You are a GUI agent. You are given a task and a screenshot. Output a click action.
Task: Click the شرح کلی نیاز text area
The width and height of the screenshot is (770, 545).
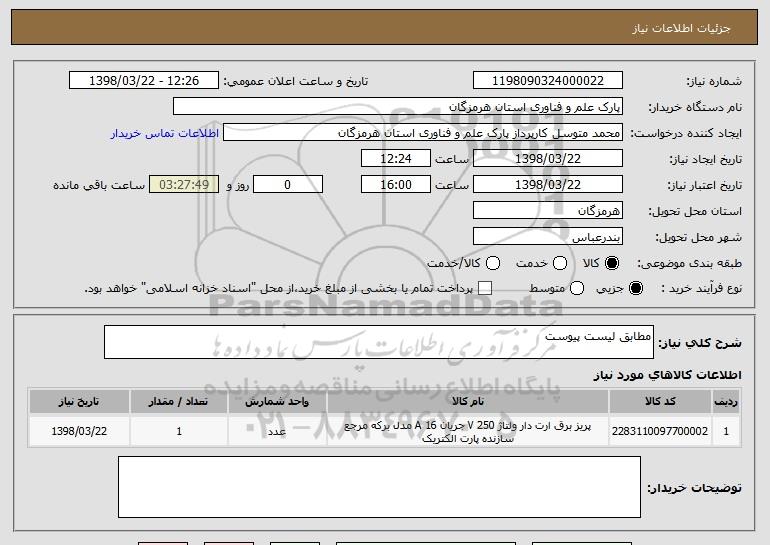[379, 342]
